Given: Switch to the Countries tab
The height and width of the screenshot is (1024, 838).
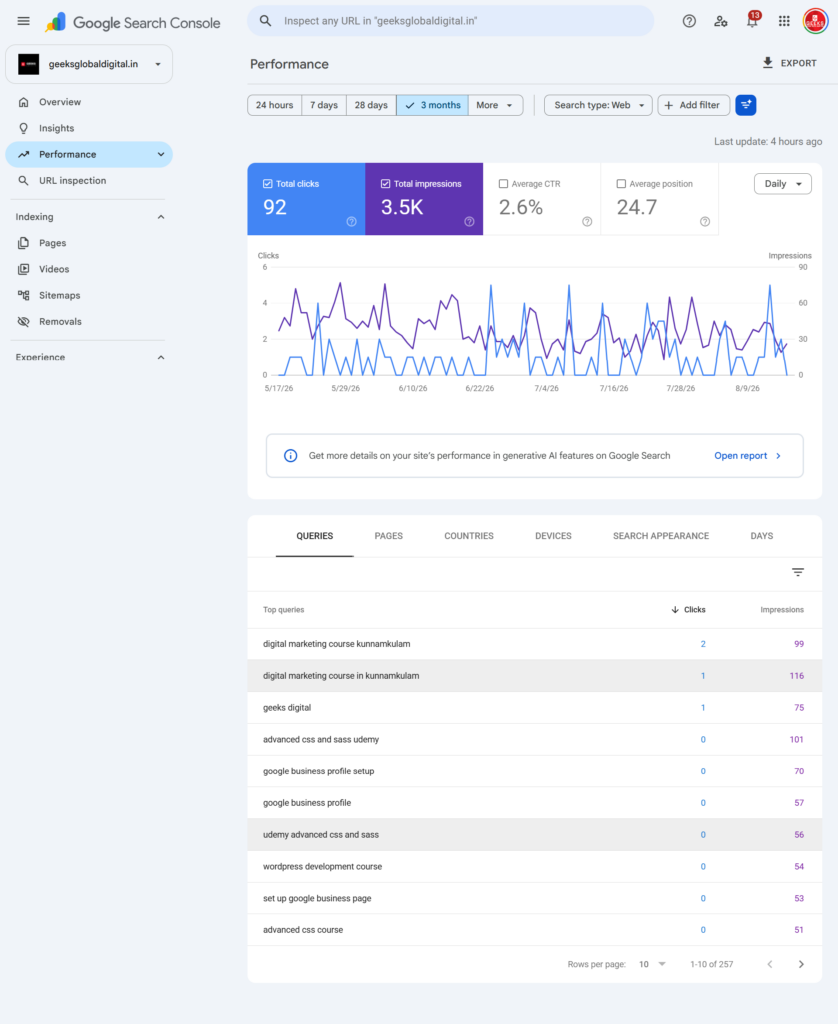Looking at the screenshot, I should pos(469,536).
